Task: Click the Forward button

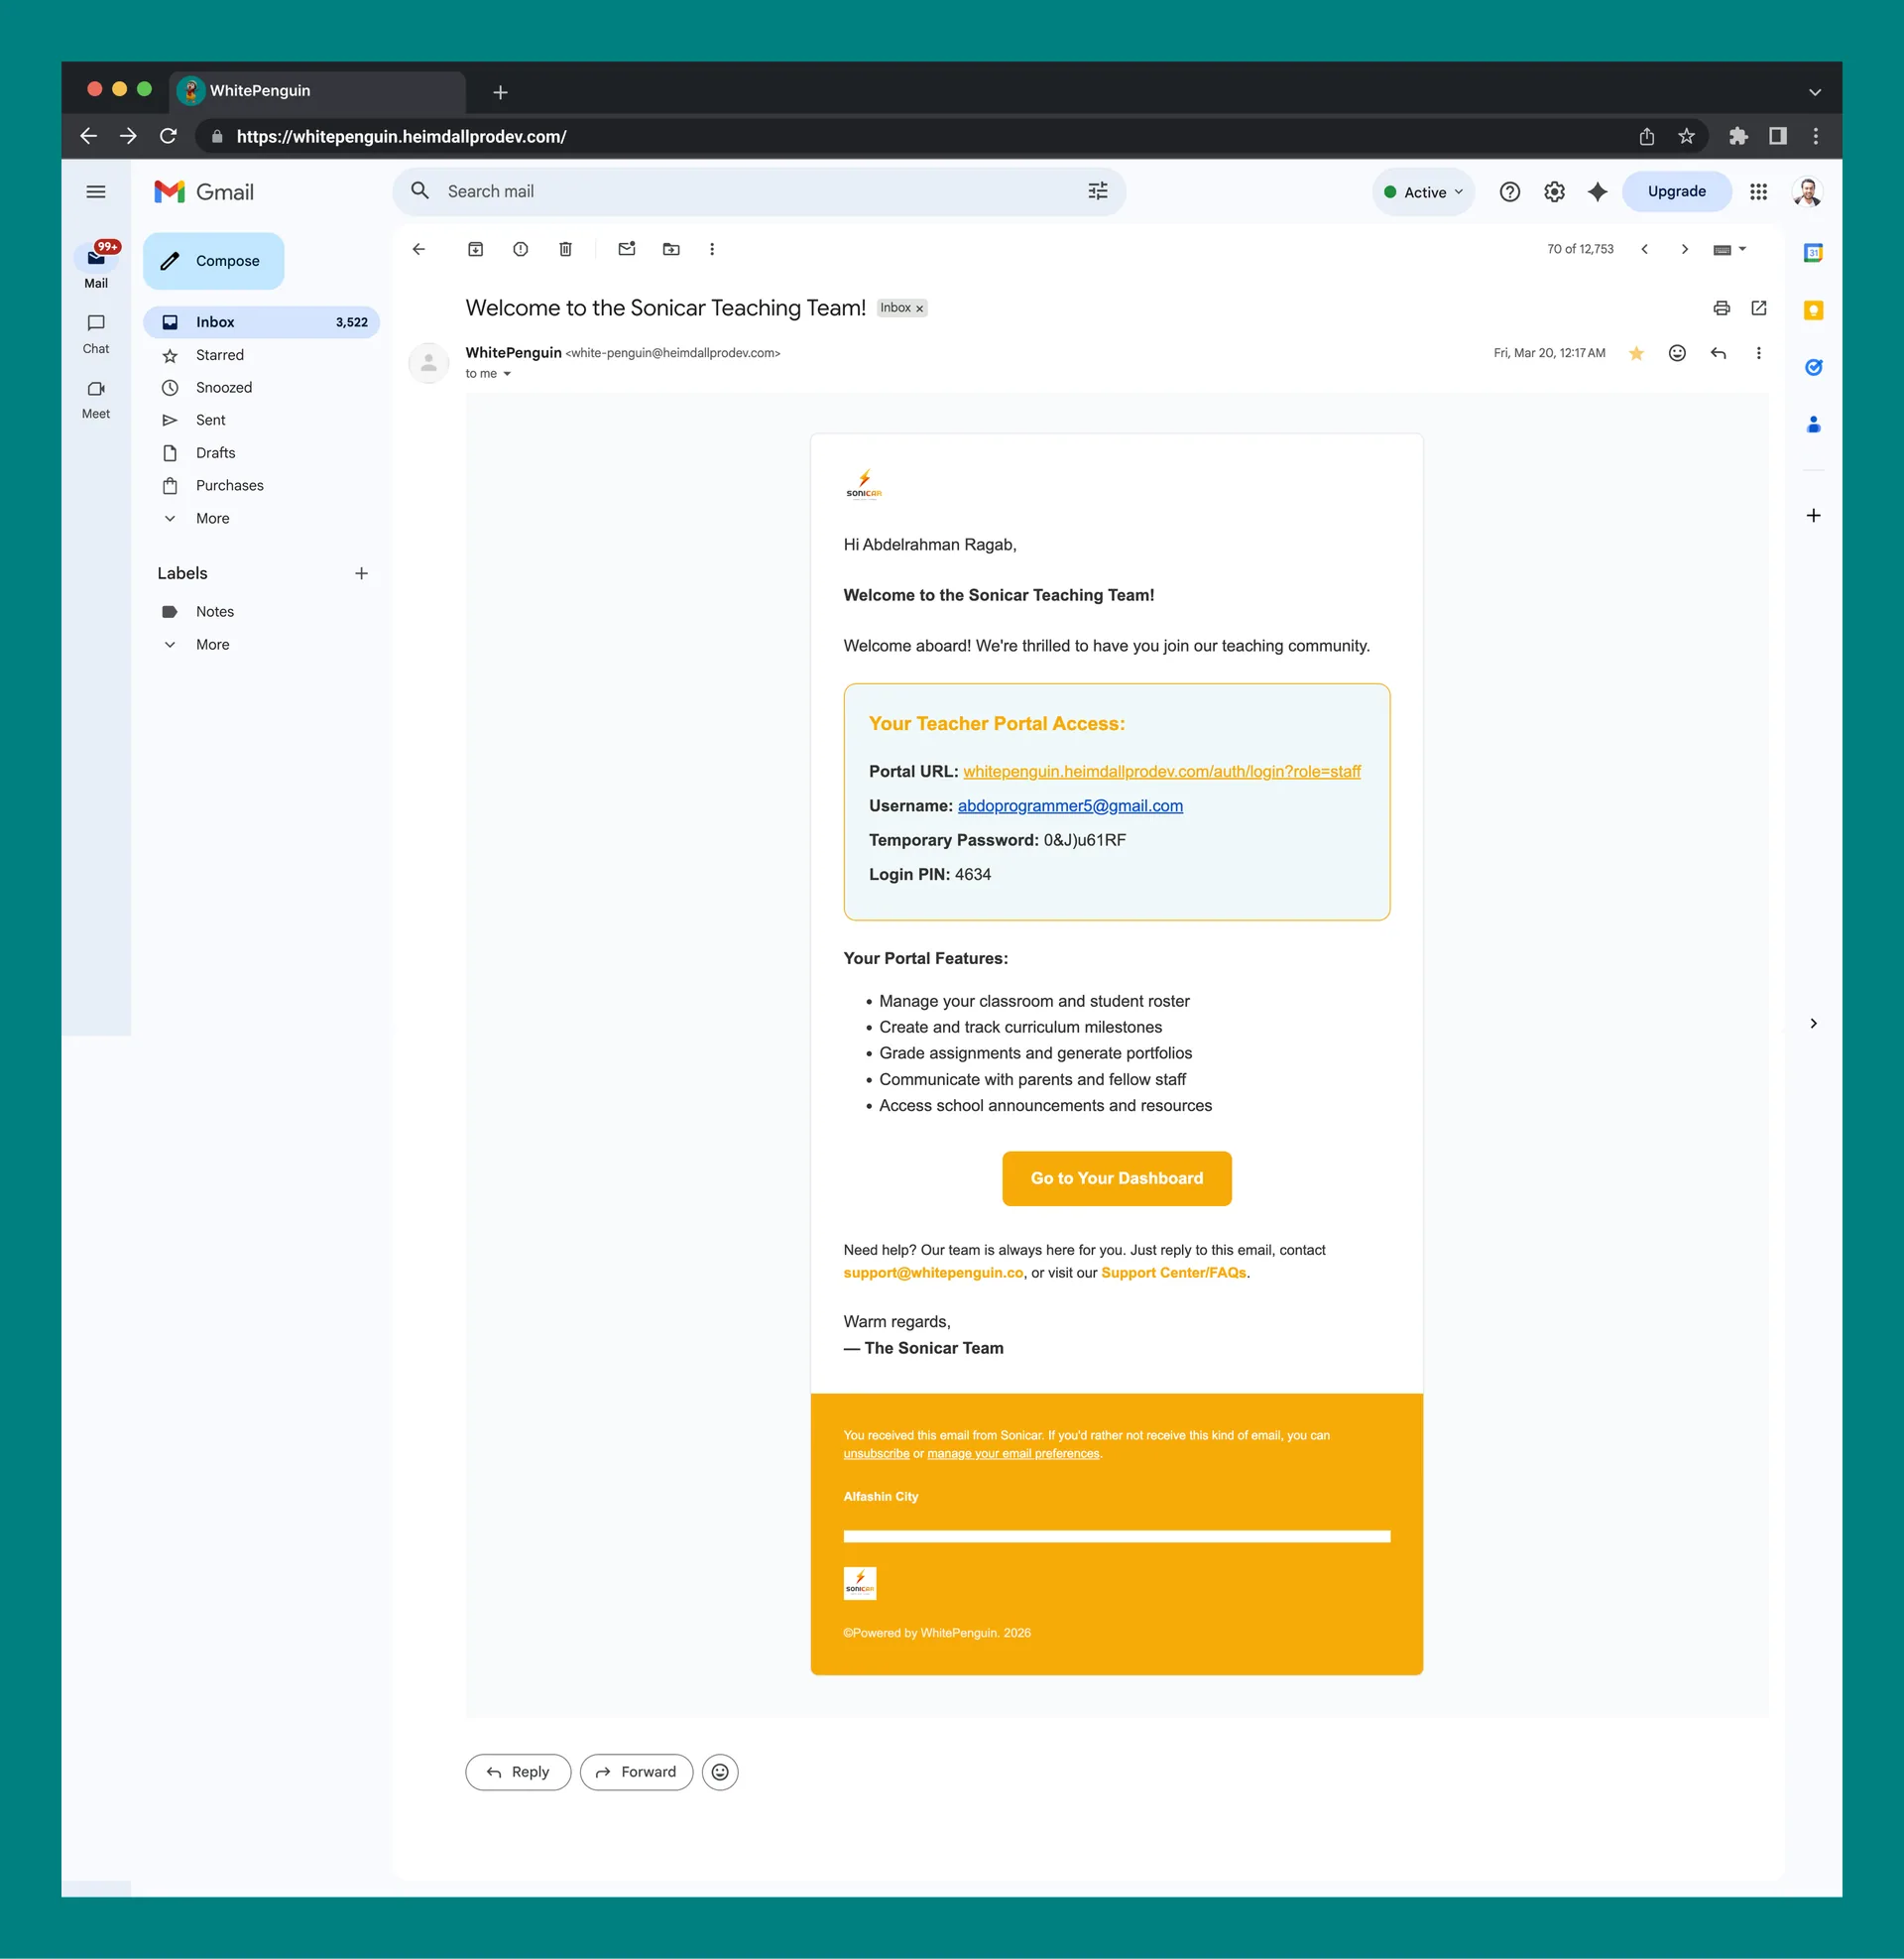Action: coord(636,1772)
